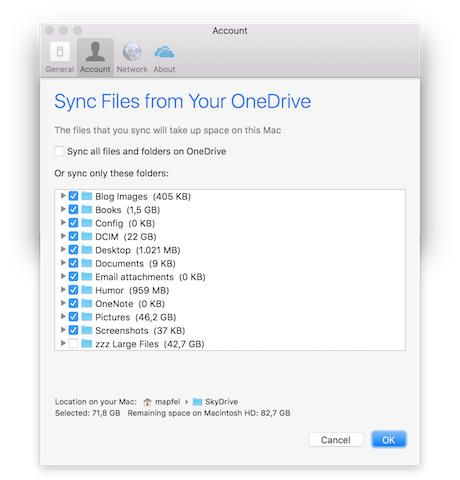Expand the Screenshots folder disclosure triangle
This screenshot has width=460, height=480.
tap(63, 330)
